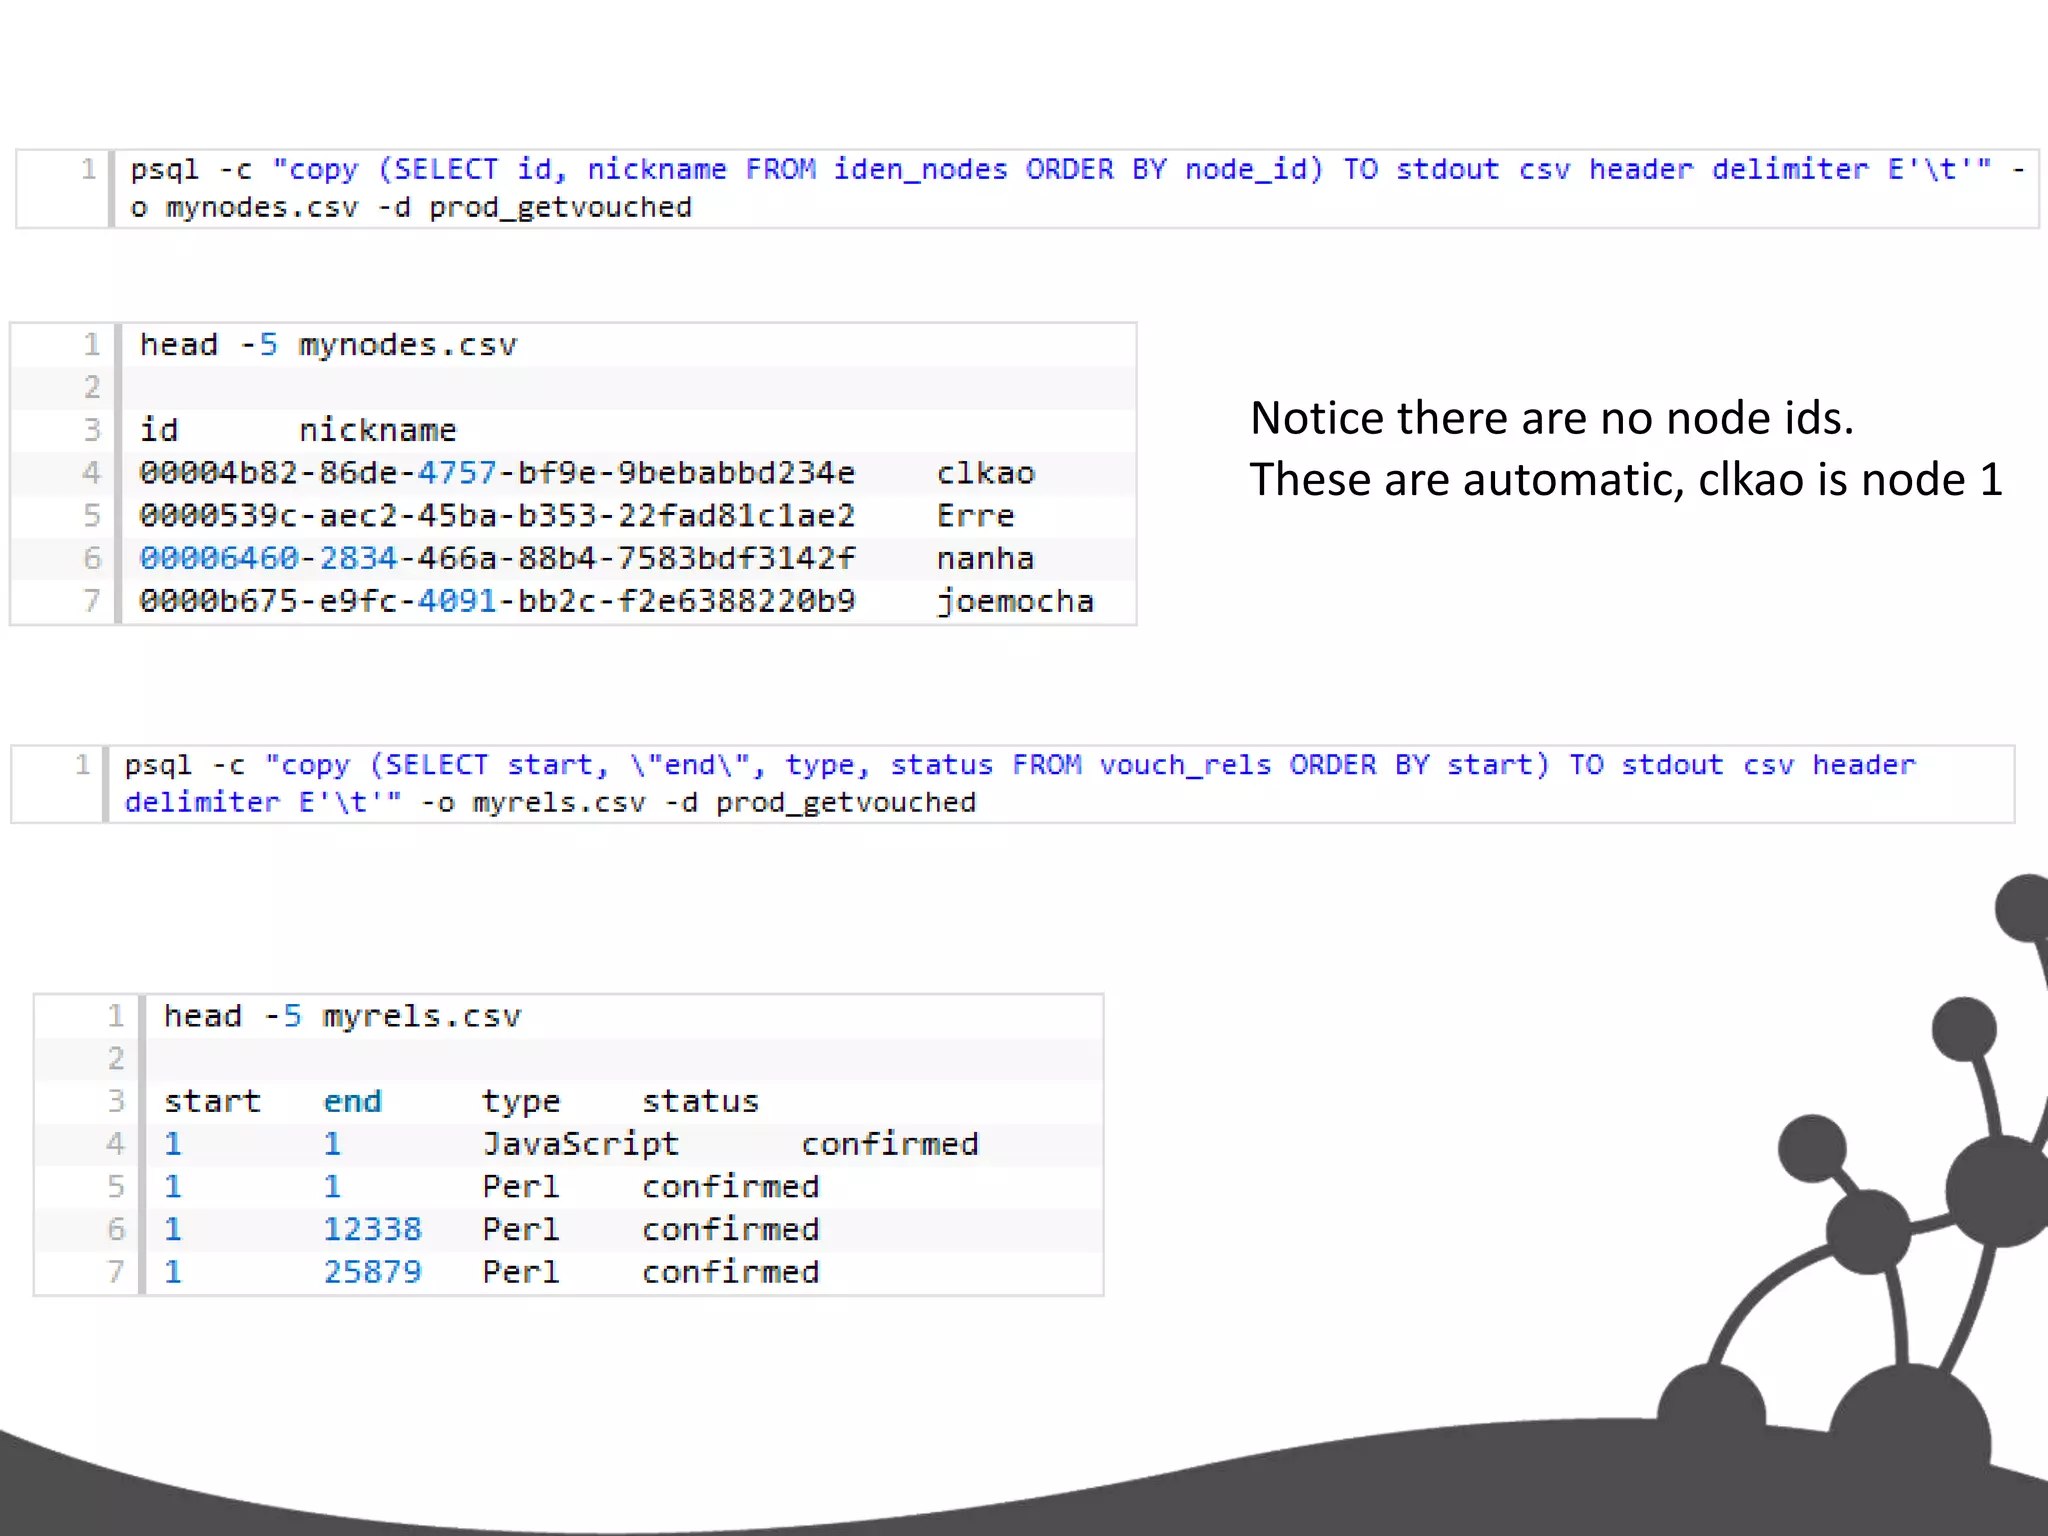Click the UUID starting with 00006460

pyautogui.click(x=497, y=558)
